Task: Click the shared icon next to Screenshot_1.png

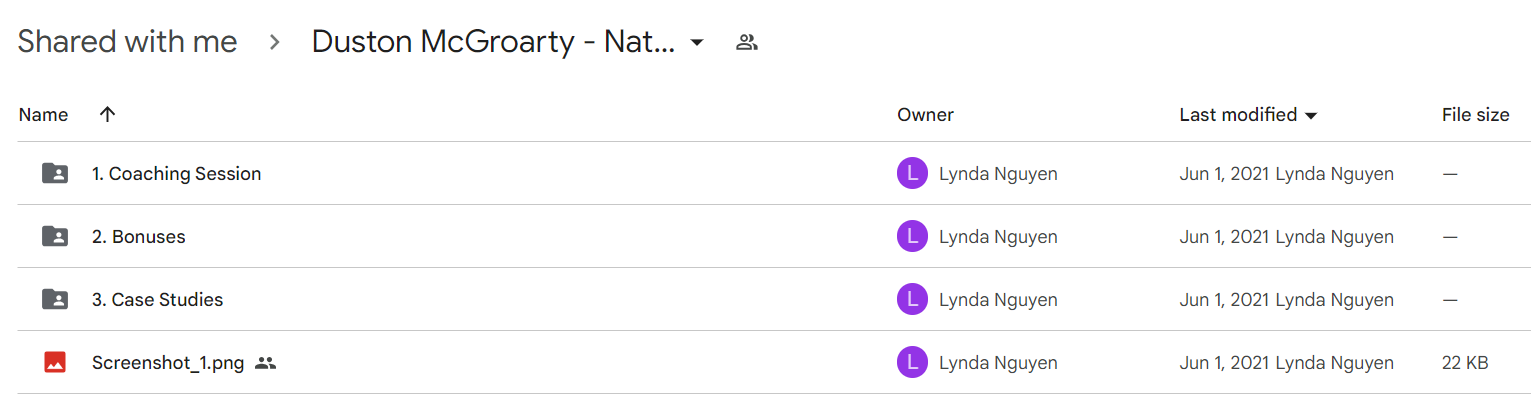Action: pos(265,363)
